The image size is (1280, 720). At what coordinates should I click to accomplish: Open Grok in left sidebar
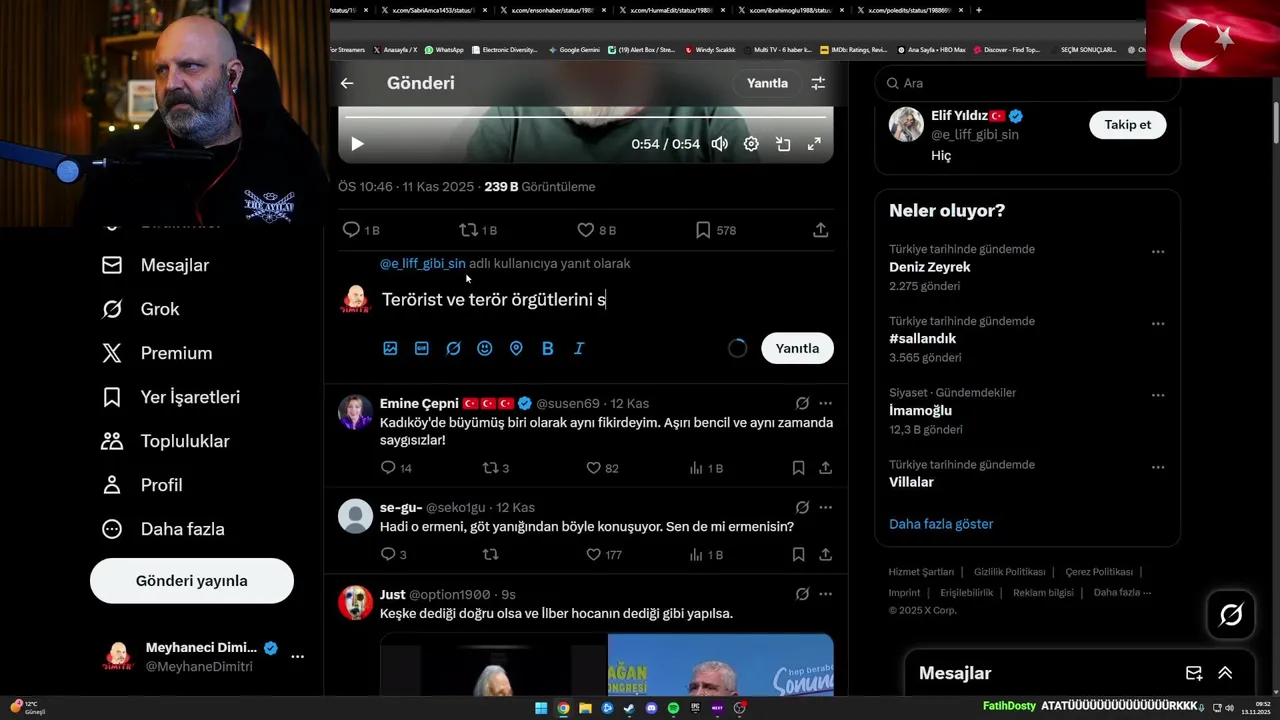140,309
